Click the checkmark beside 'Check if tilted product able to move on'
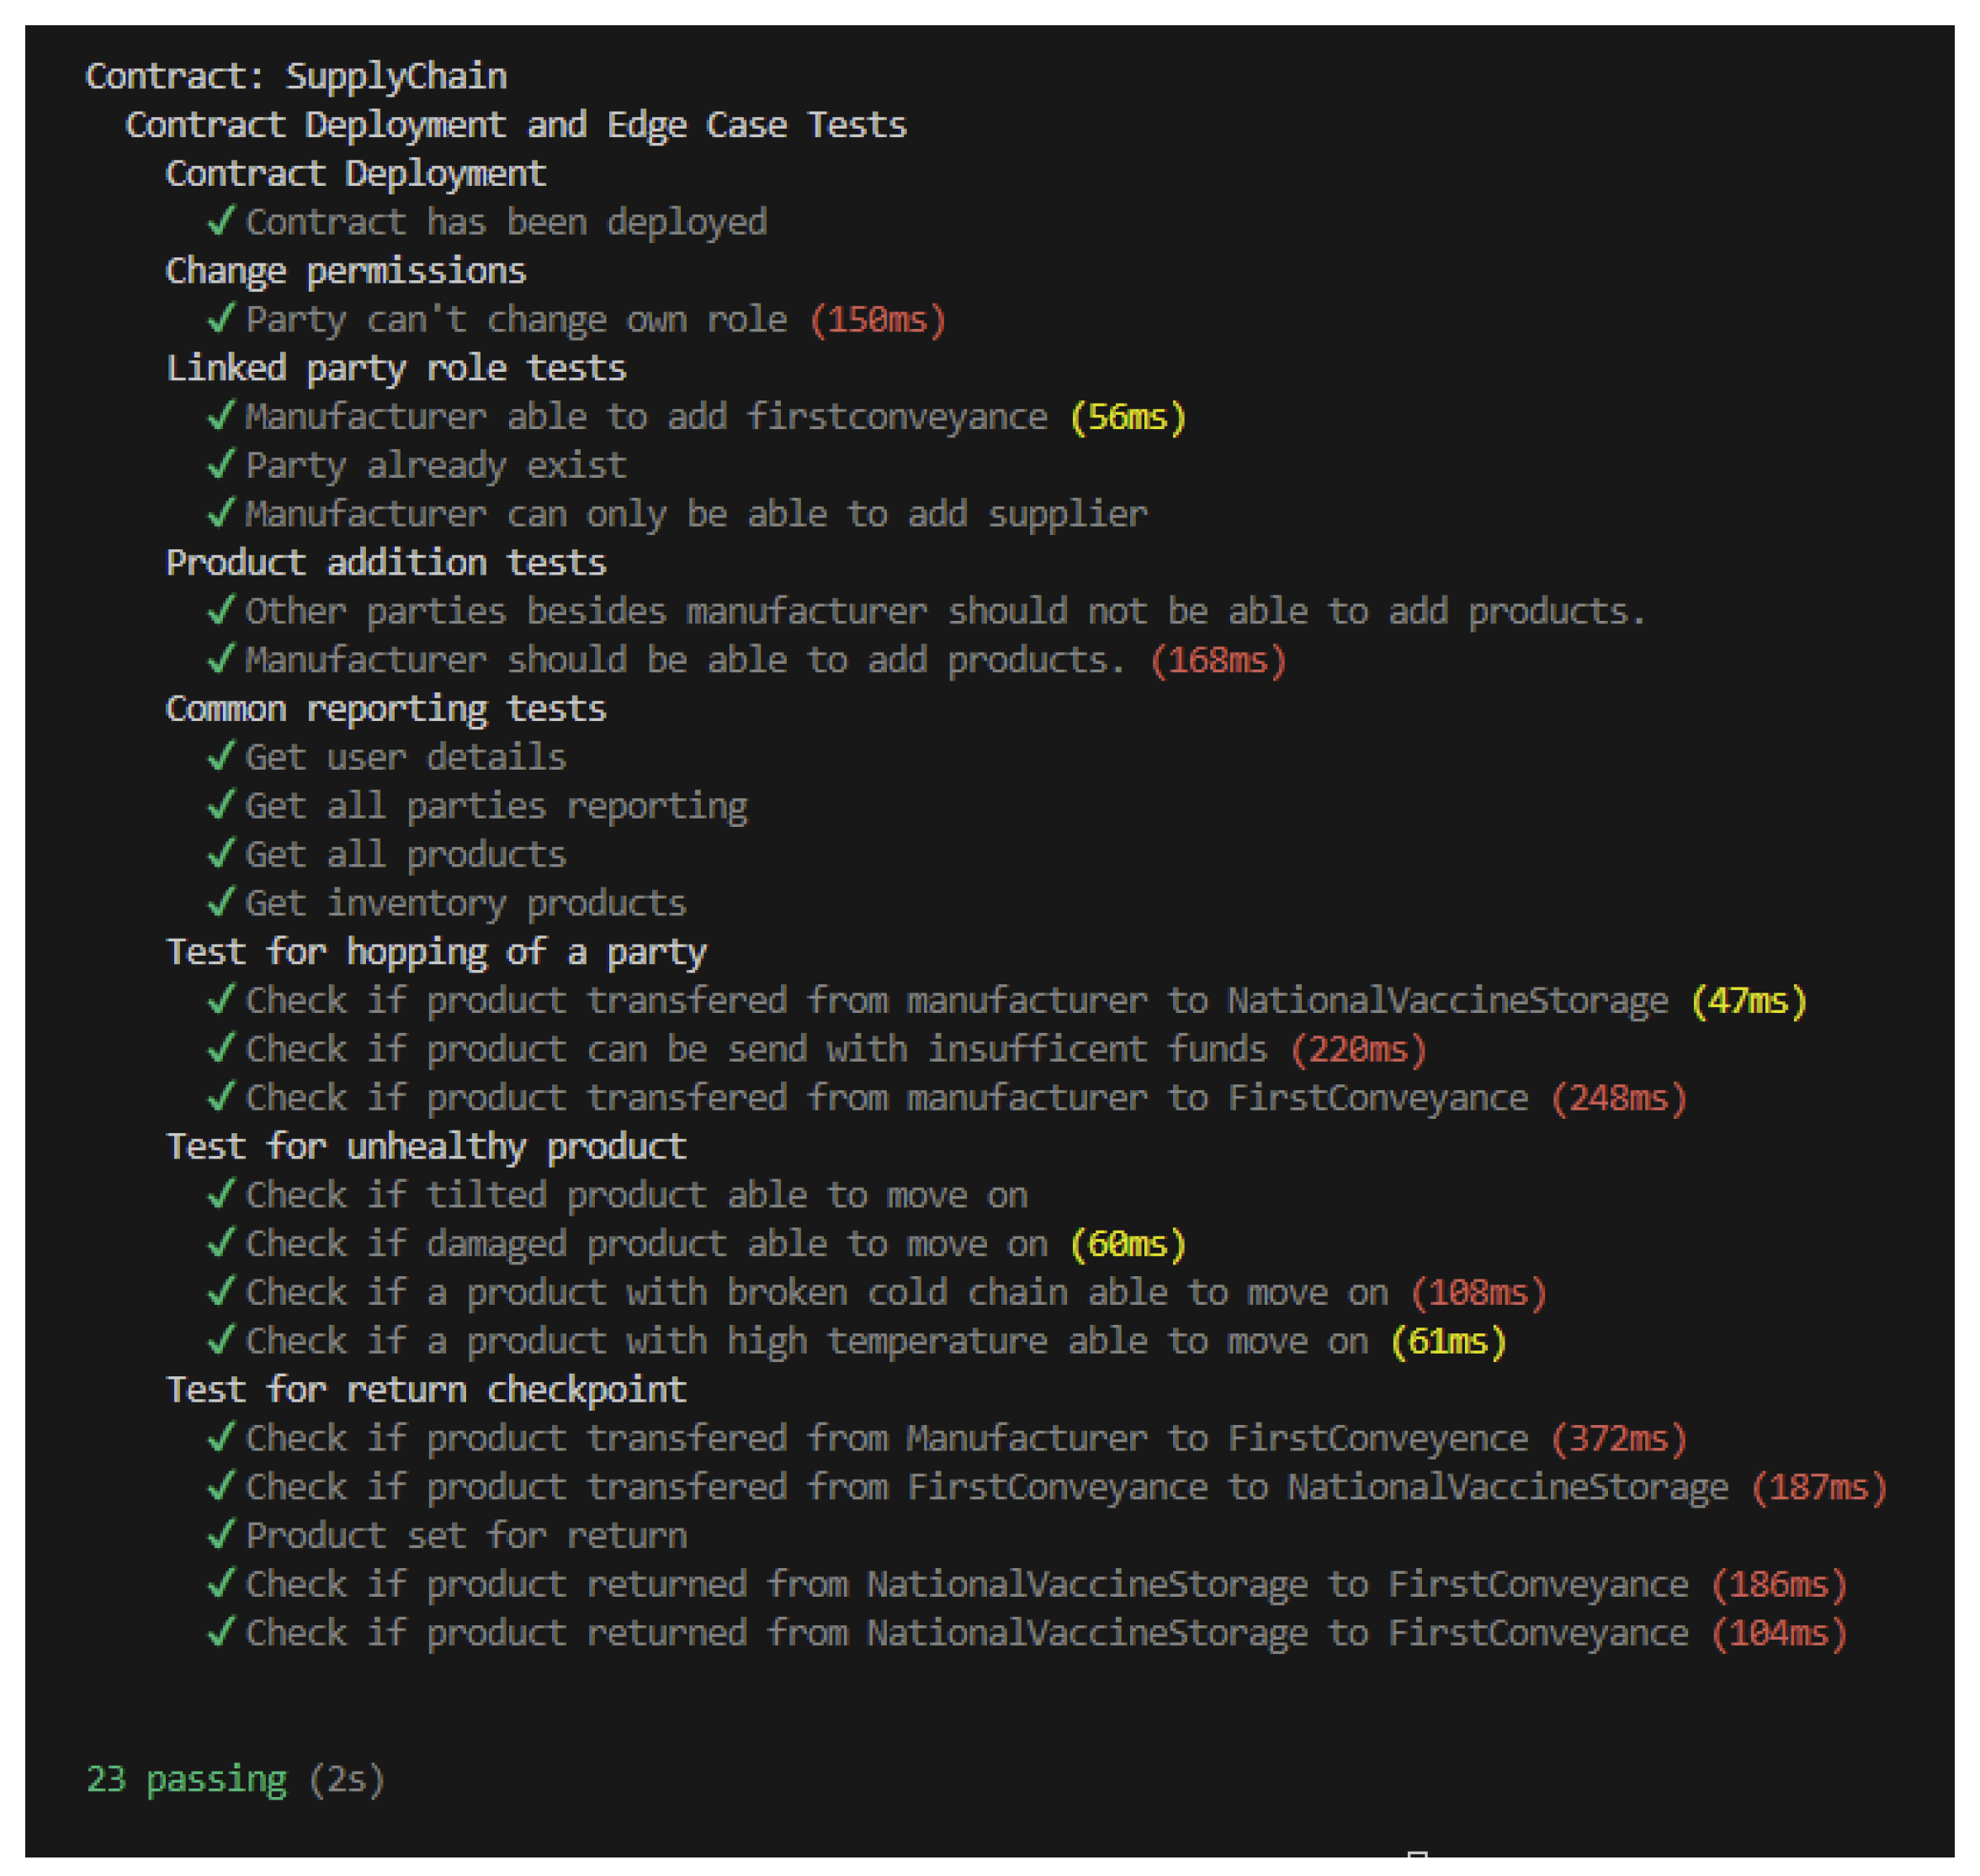Image resolution: width=1980 pixels, height=1876 pixels. (222, 1194)
